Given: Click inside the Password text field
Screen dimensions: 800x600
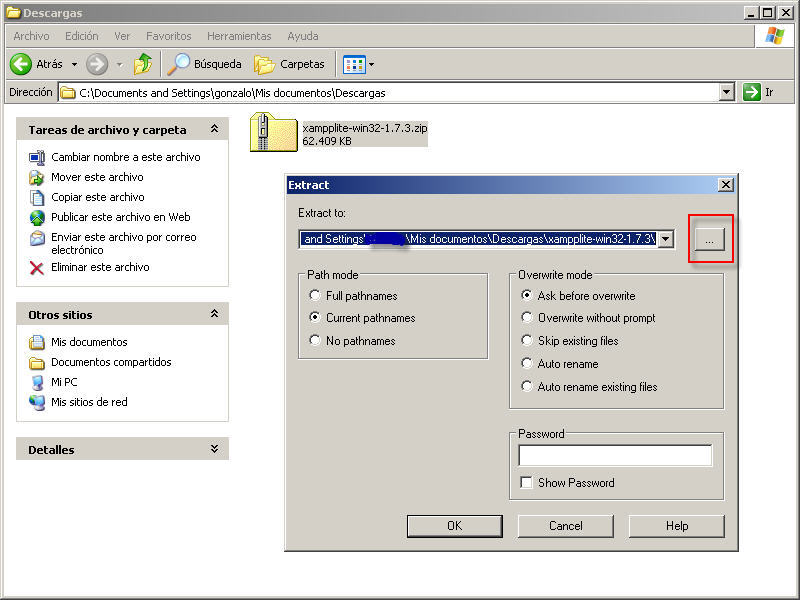Looking at the screenshot, I should 615,456.
